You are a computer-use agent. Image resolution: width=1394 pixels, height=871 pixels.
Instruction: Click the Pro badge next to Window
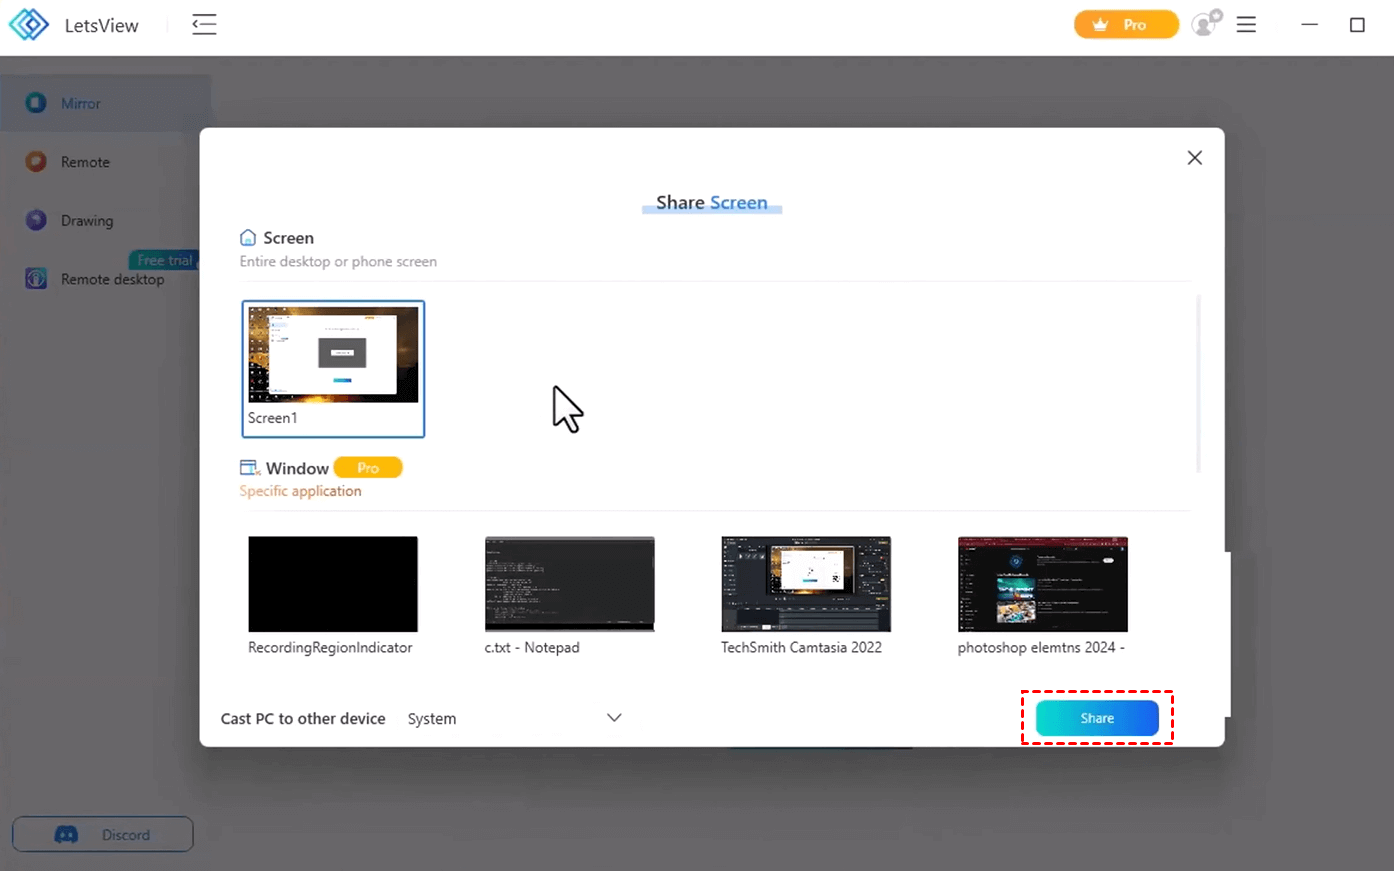click(x=368, y=468)
